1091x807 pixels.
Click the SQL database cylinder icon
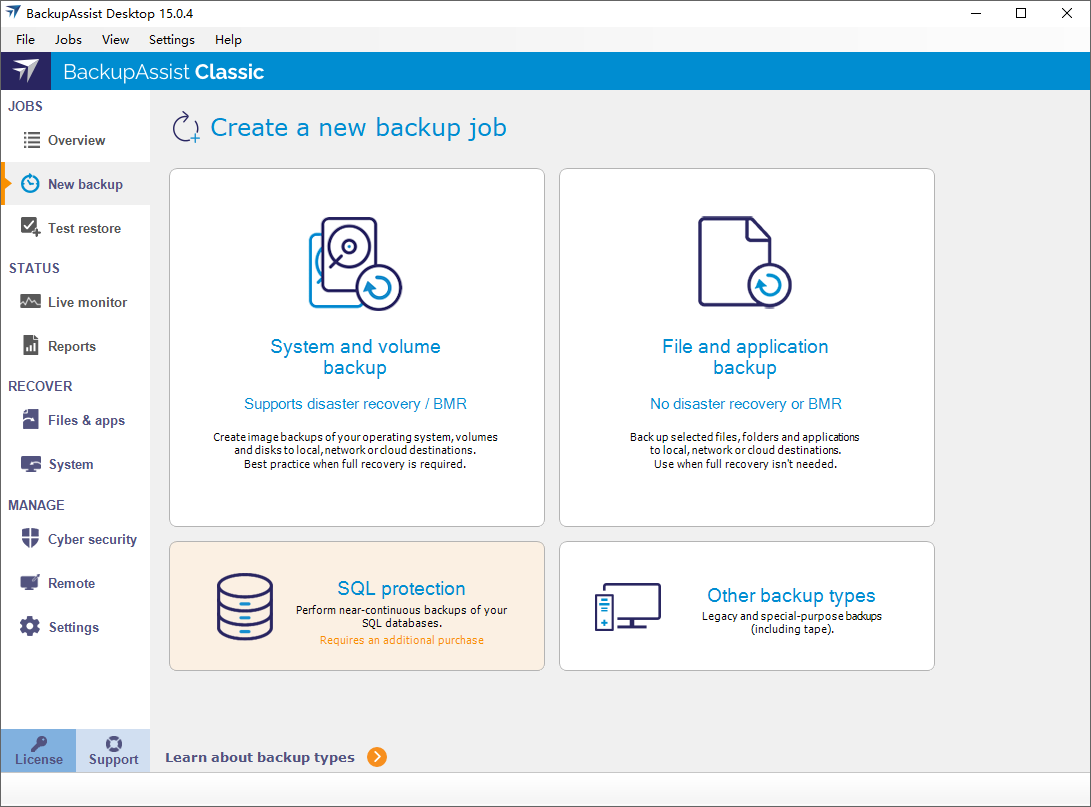tap(245, 606)
